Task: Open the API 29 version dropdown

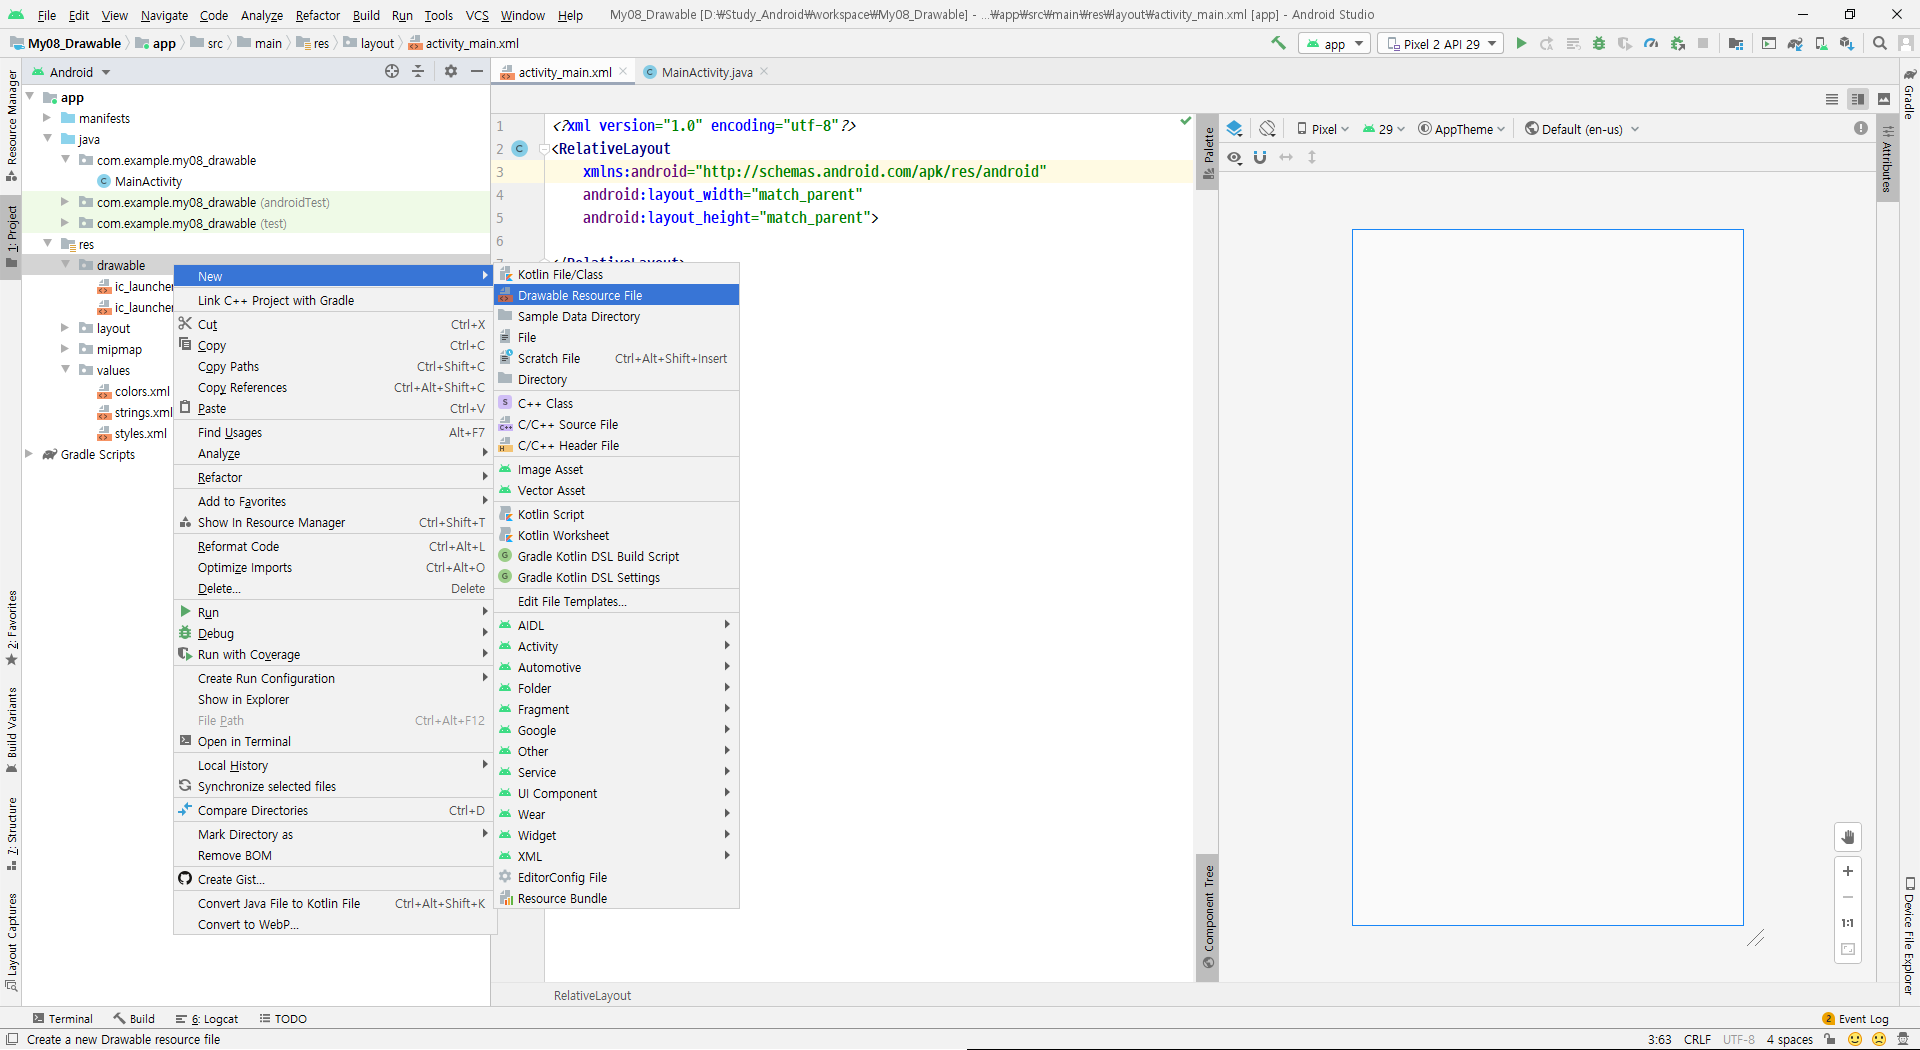Action: coord(1384,129)
